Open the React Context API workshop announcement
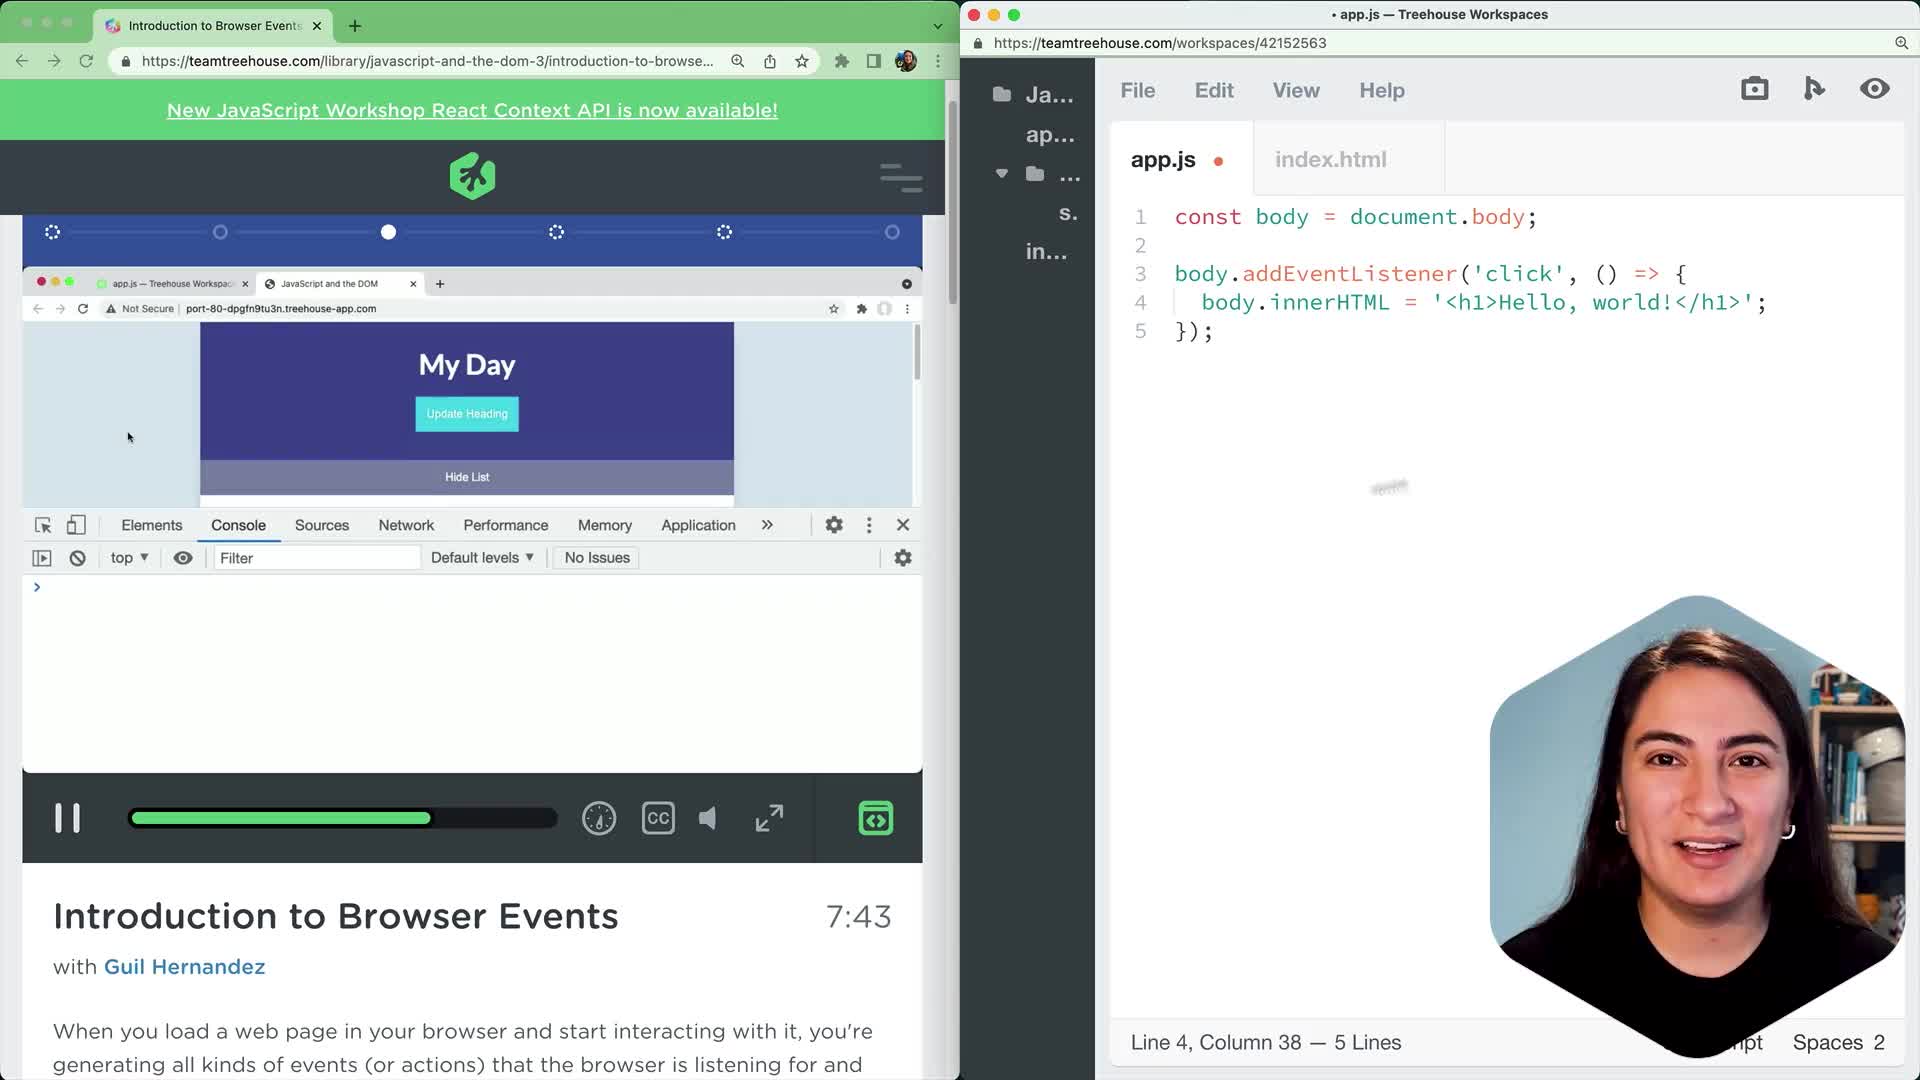1920x1080 pixels. tap(472, 110)
